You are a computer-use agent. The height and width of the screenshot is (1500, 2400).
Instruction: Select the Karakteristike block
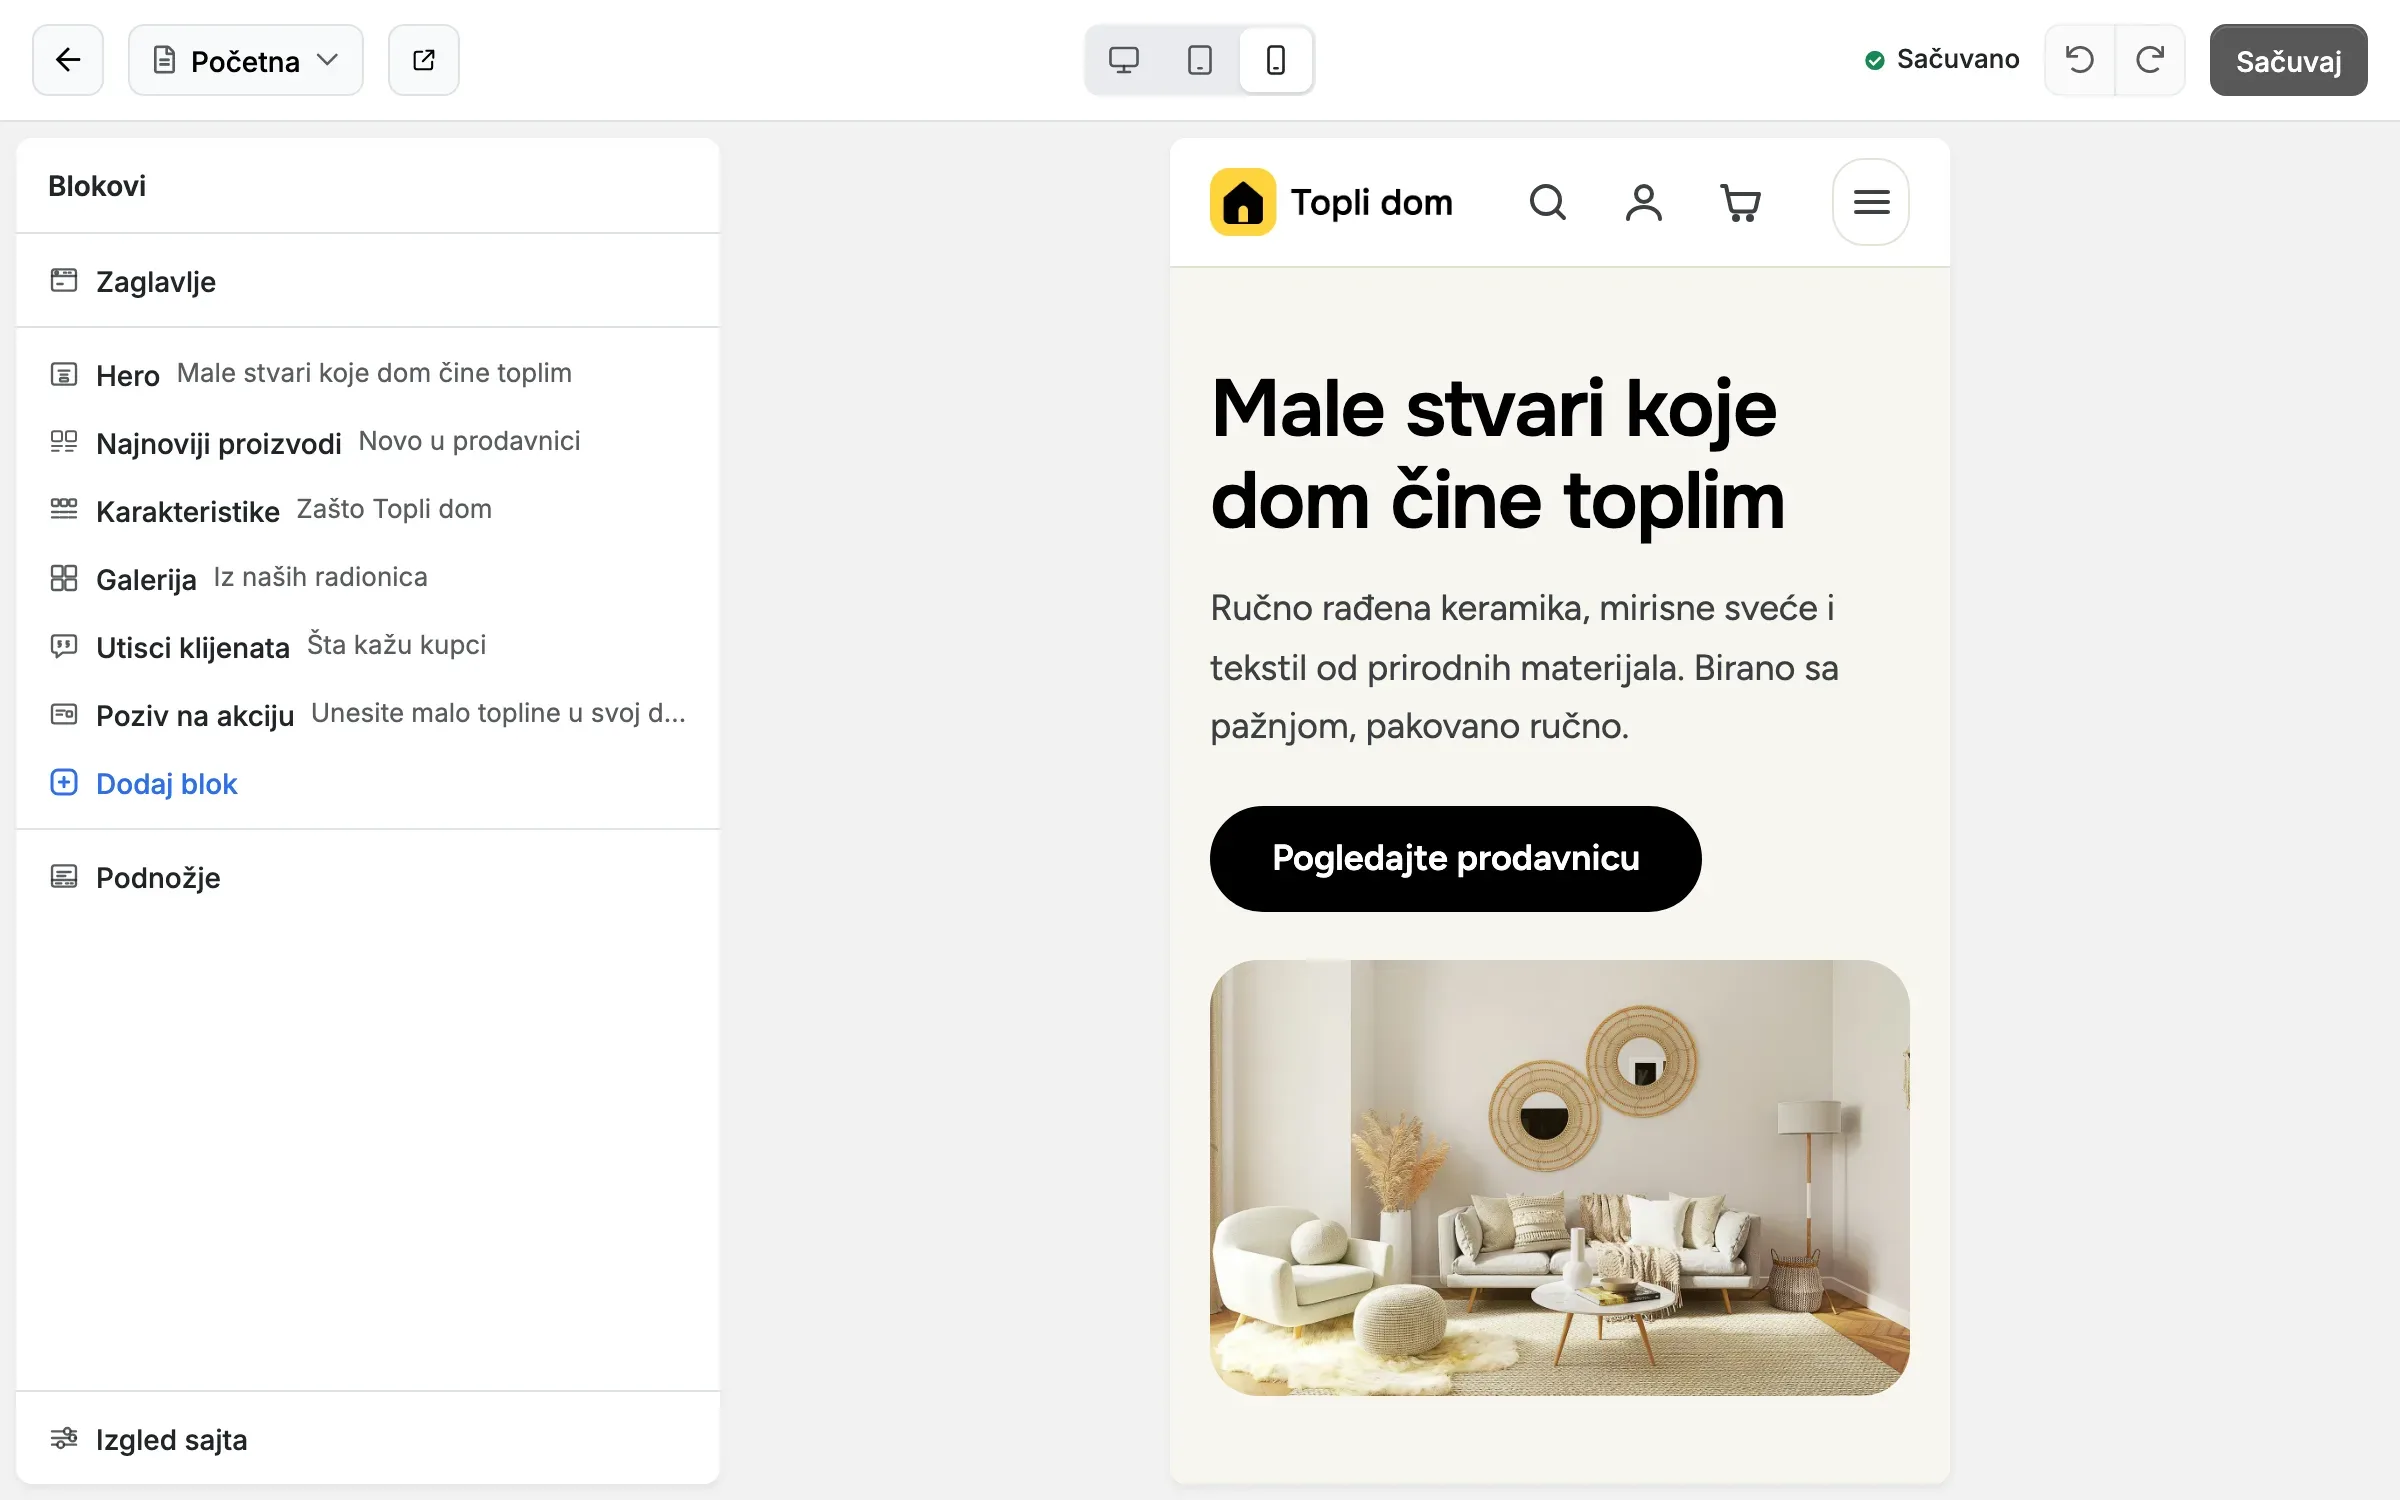(x=368, y=511)
